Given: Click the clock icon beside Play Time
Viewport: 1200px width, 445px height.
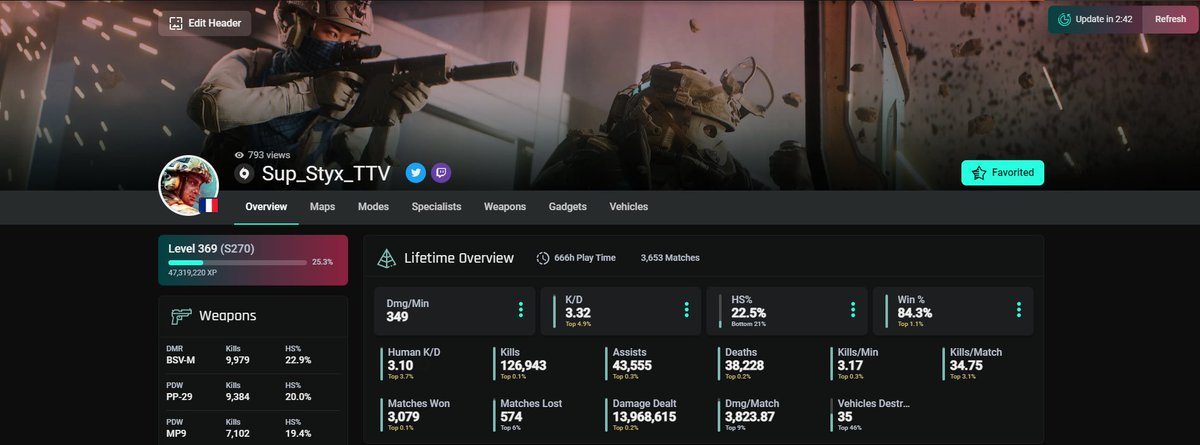Looking at the screenshot, I should 543,258.
